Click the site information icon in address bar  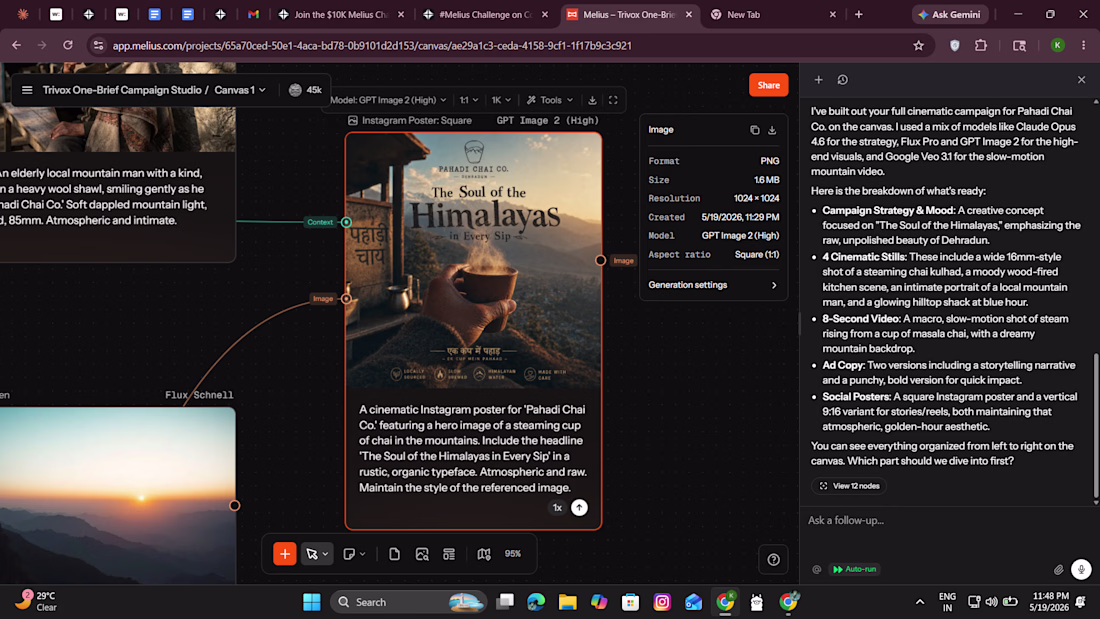coord(98,46)
